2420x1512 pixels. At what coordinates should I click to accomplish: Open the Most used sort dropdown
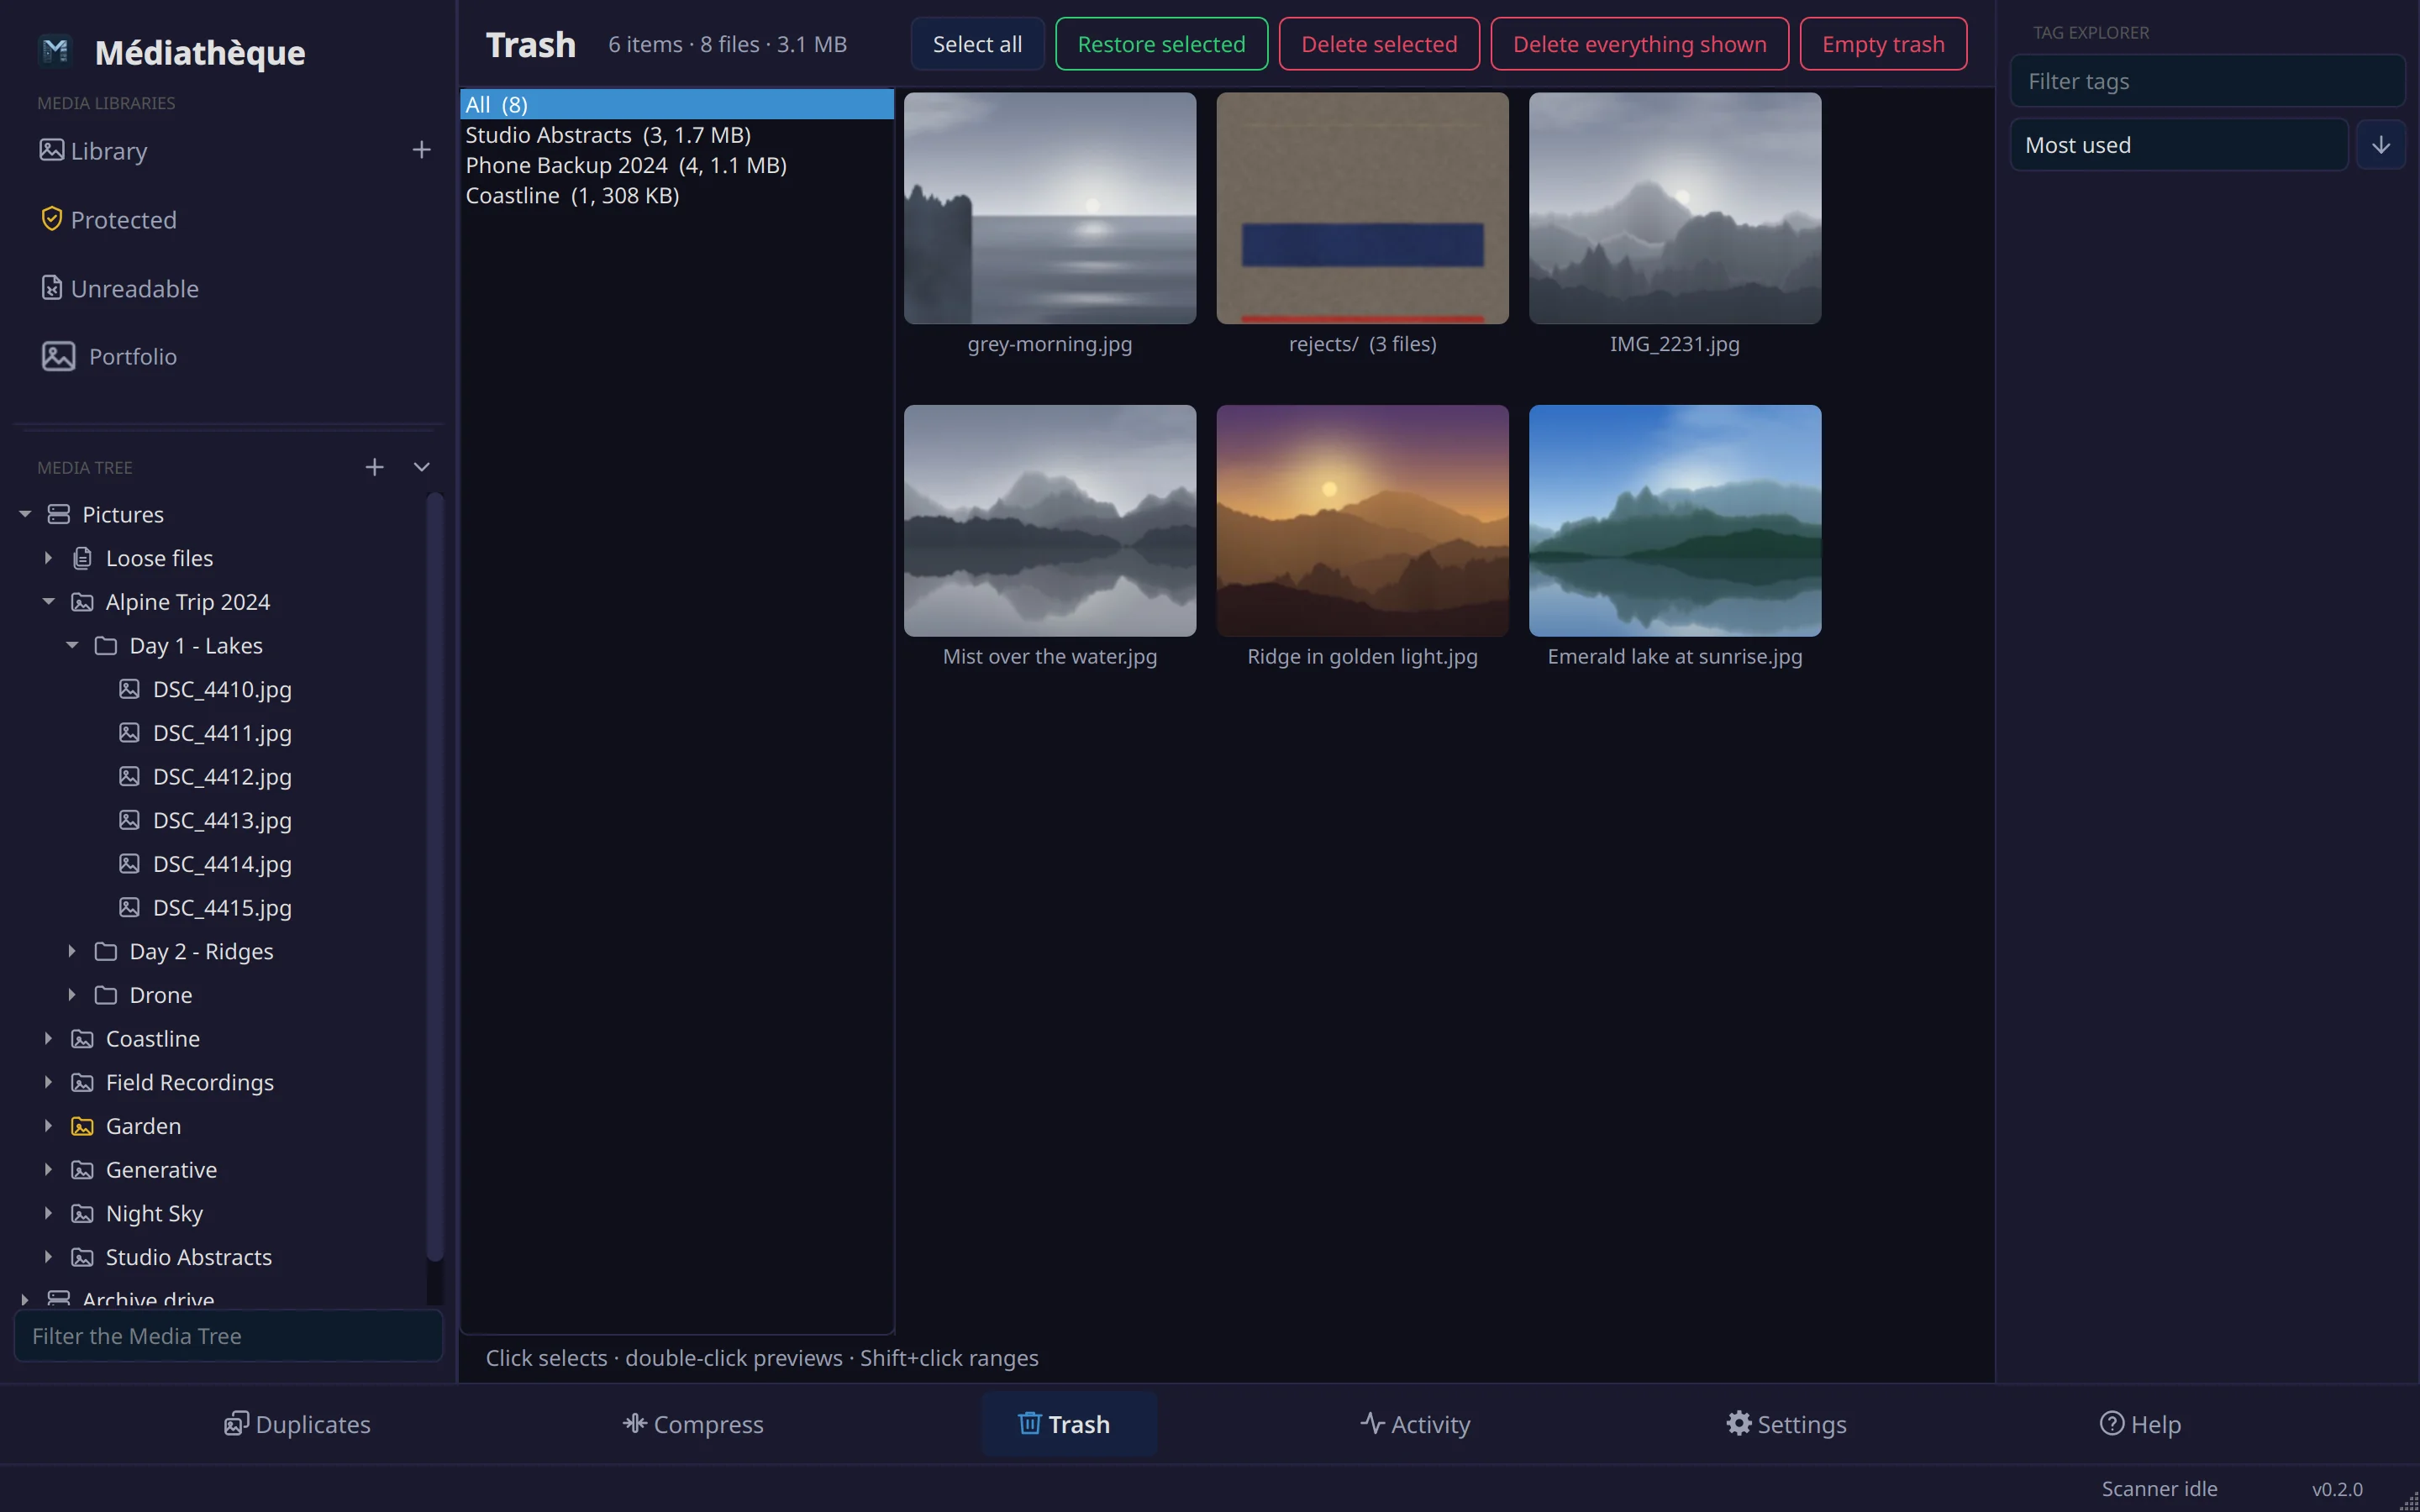tap(2178, 145)
